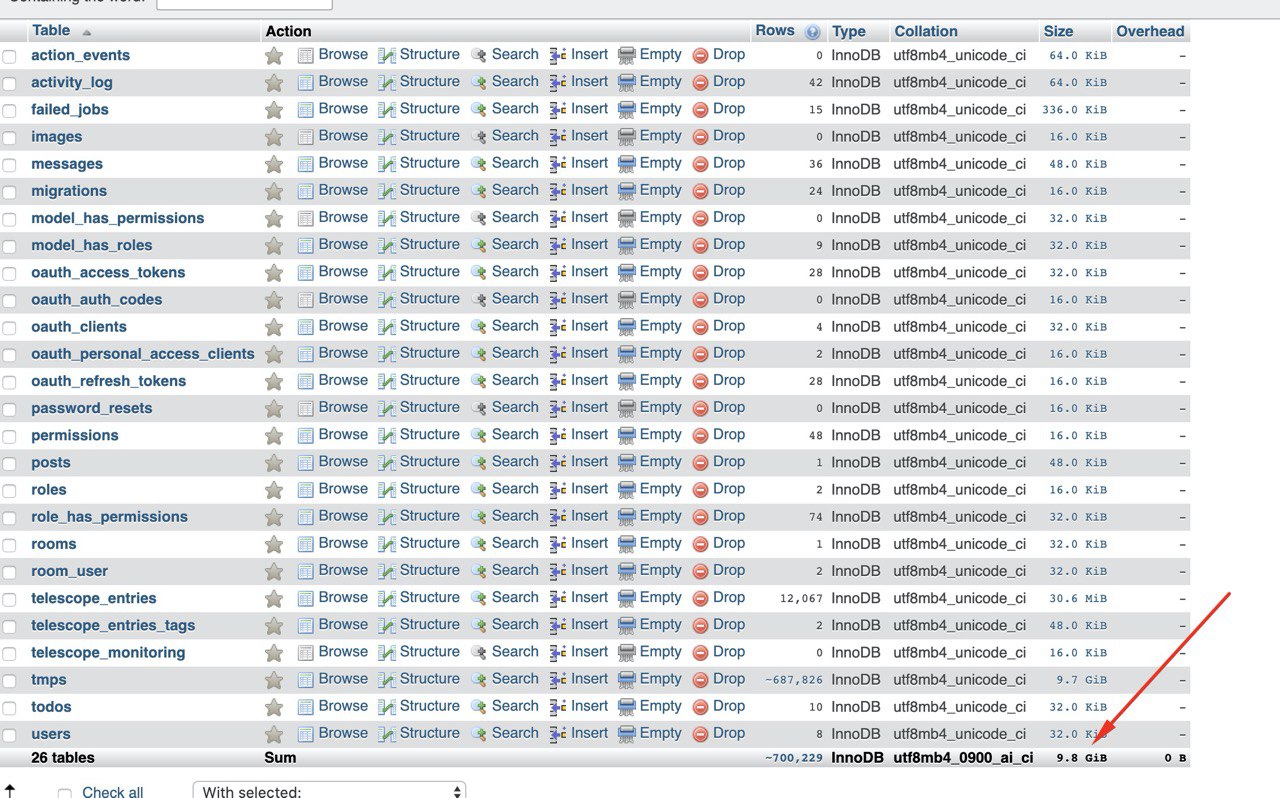
Task: Click Search text link for model_has_permissions
Action: click(x=515, y=217)
